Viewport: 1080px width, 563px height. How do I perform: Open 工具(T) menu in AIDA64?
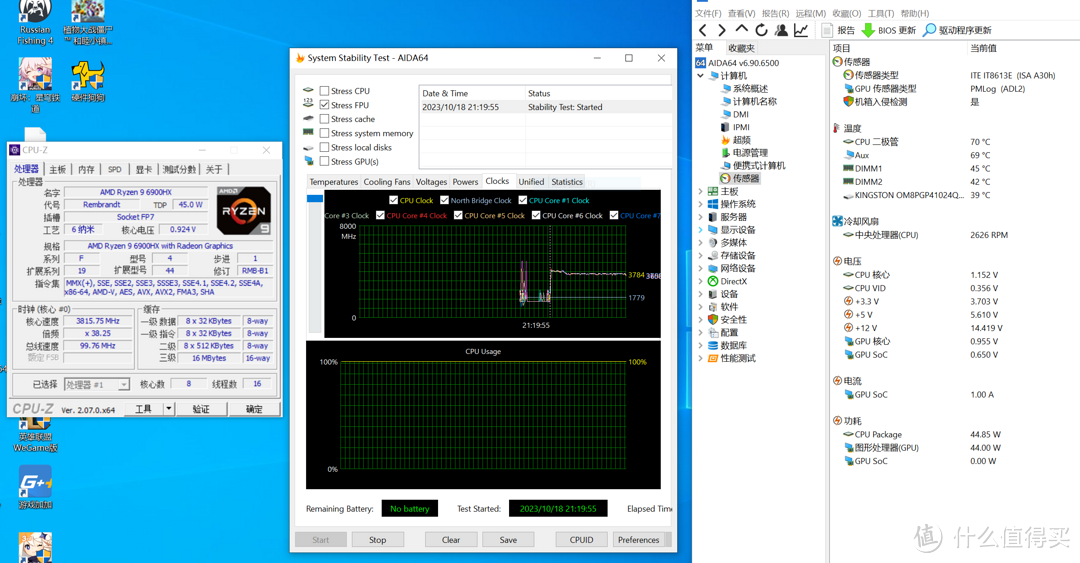coord(881,13)
